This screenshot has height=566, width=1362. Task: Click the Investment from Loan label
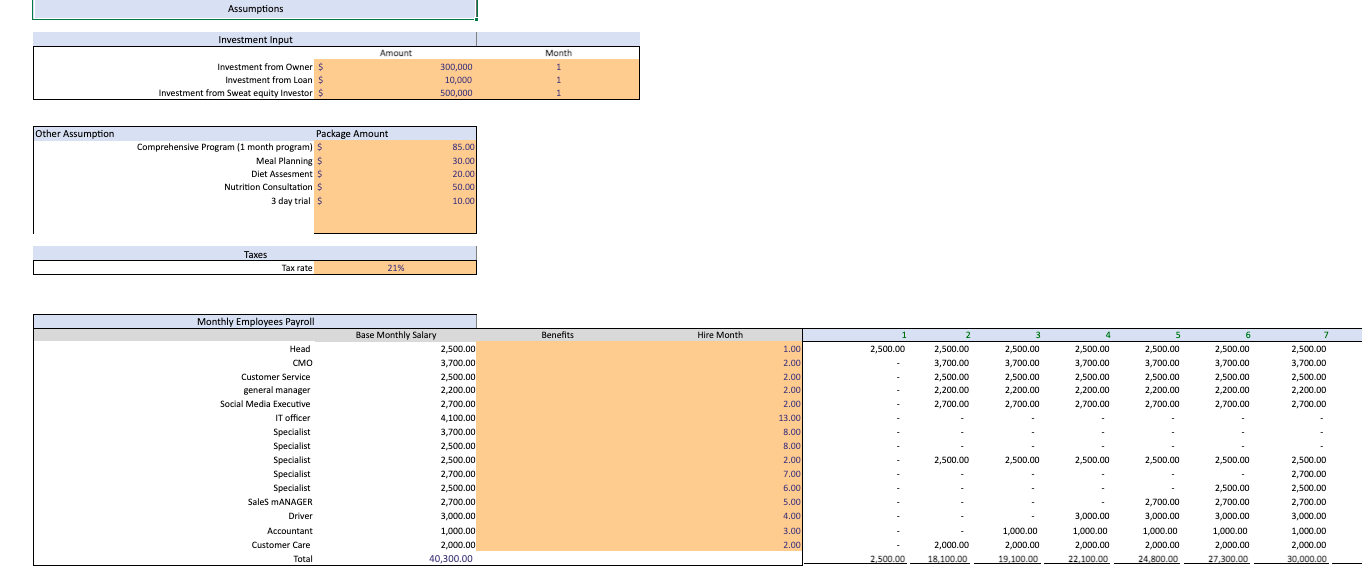point(268,80)
